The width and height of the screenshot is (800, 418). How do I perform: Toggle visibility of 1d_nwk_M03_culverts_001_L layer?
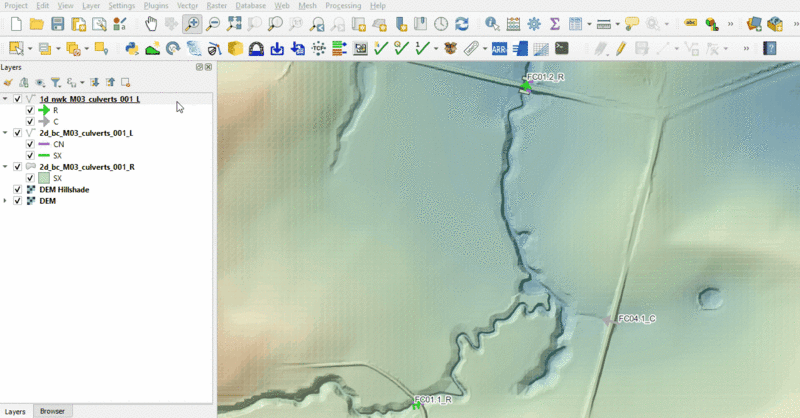pos(18,100)
